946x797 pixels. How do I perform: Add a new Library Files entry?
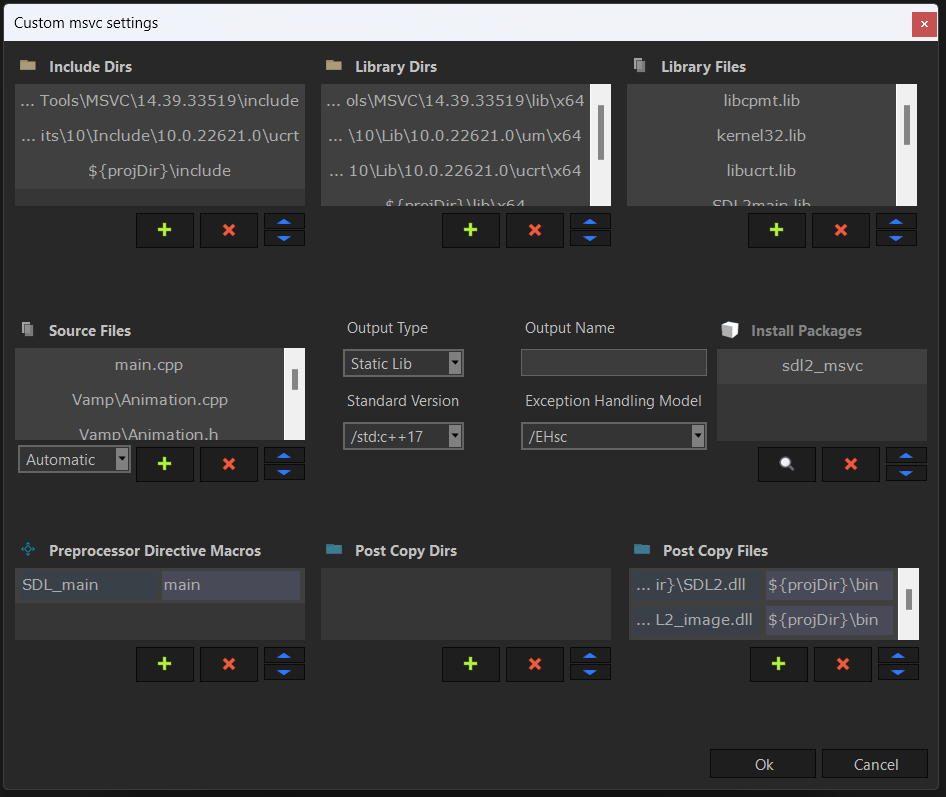[x=777, y=230]
